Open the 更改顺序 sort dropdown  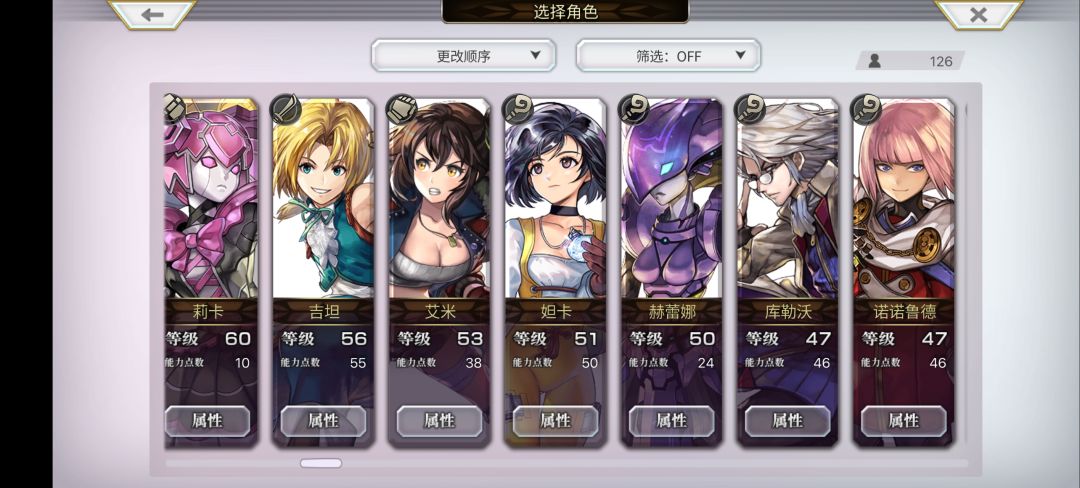coord(464,56)
